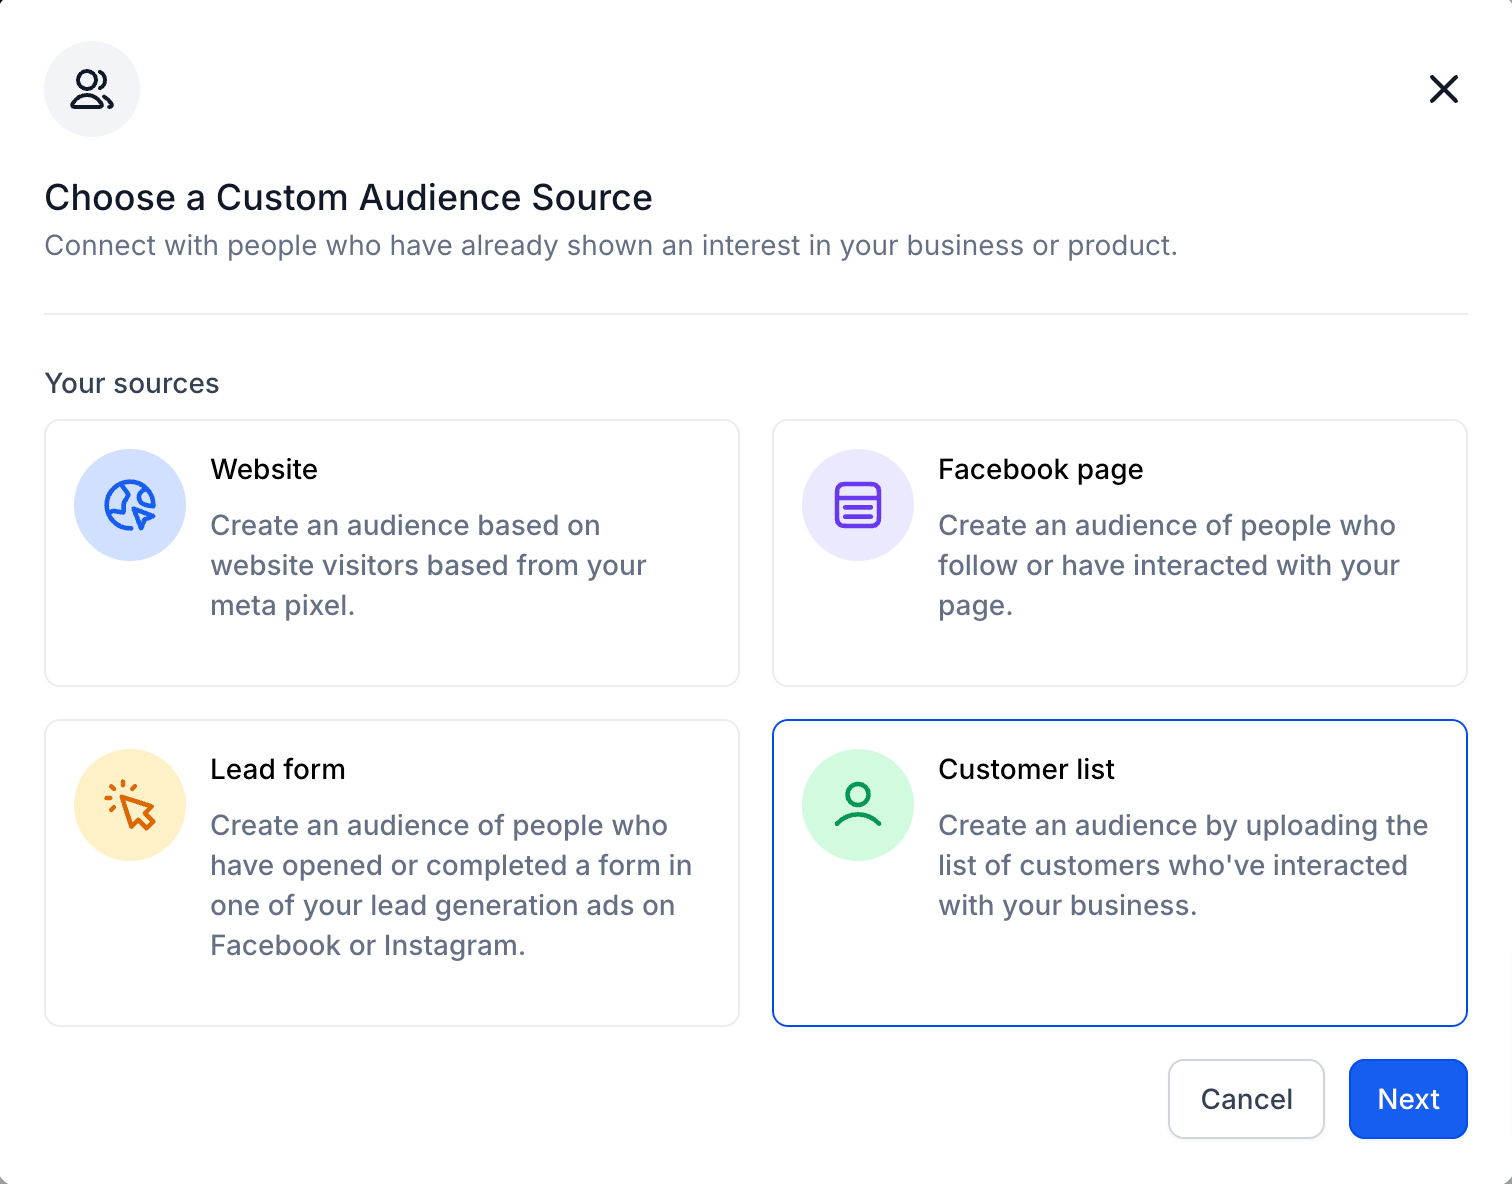Click the Customer list card title
1512x1184 pixels.
pyautogui.click(x=1026, y=769)
